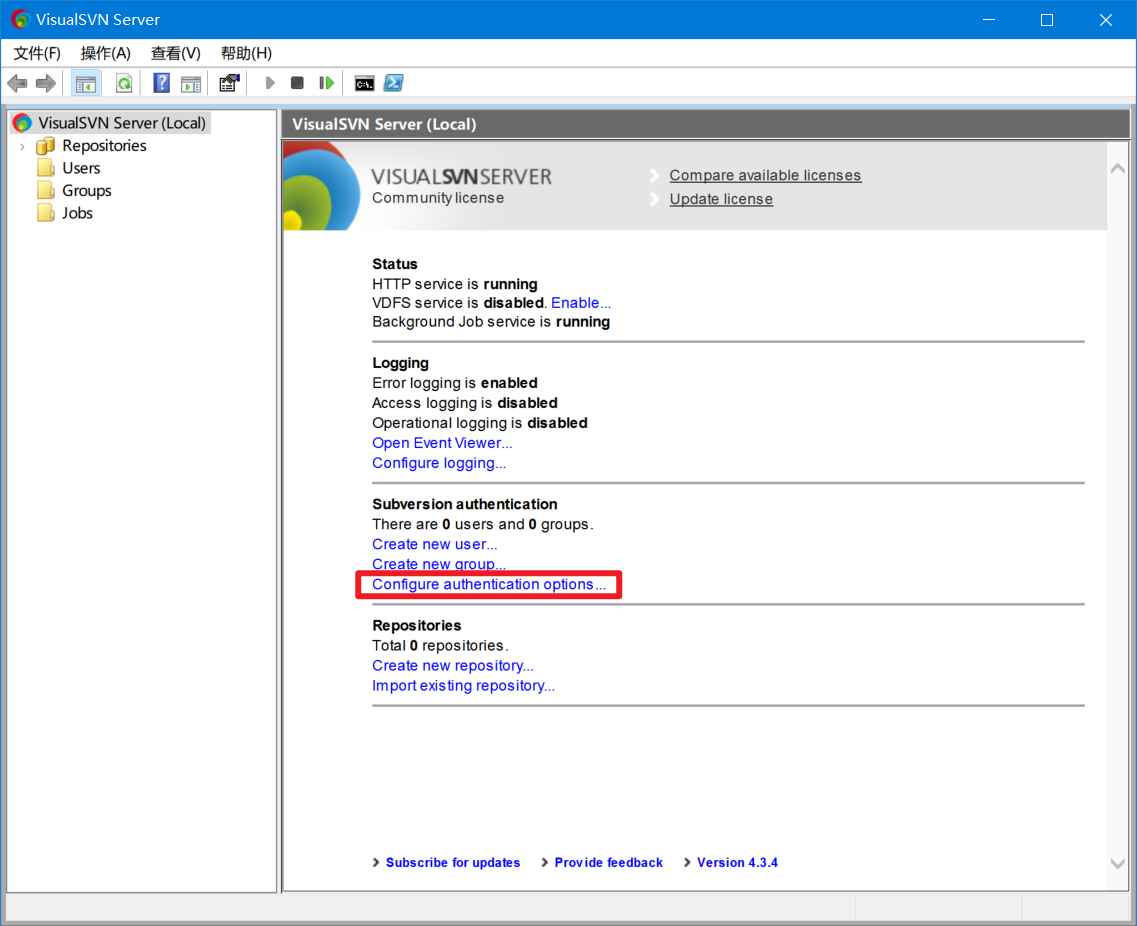Click Create new repository... link
The image size is (1137, 926).
click(452, 666)
